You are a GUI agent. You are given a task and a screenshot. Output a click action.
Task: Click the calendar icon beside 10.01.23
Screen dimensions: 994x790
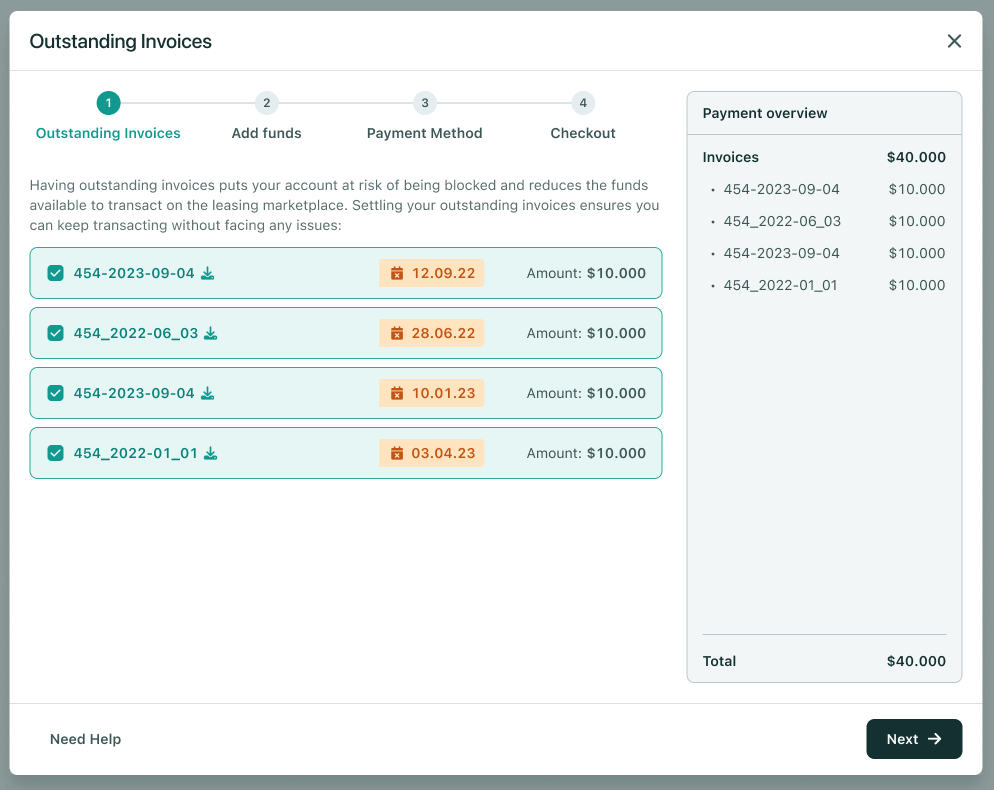397,394
